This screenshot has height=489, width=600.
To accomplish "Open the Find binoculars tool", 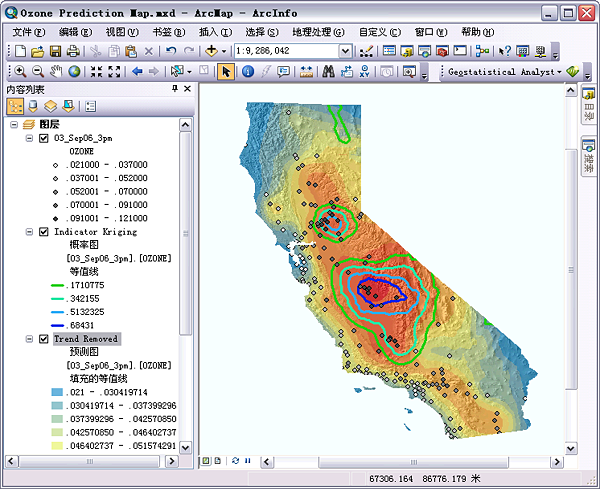I will tap(328, 72).
